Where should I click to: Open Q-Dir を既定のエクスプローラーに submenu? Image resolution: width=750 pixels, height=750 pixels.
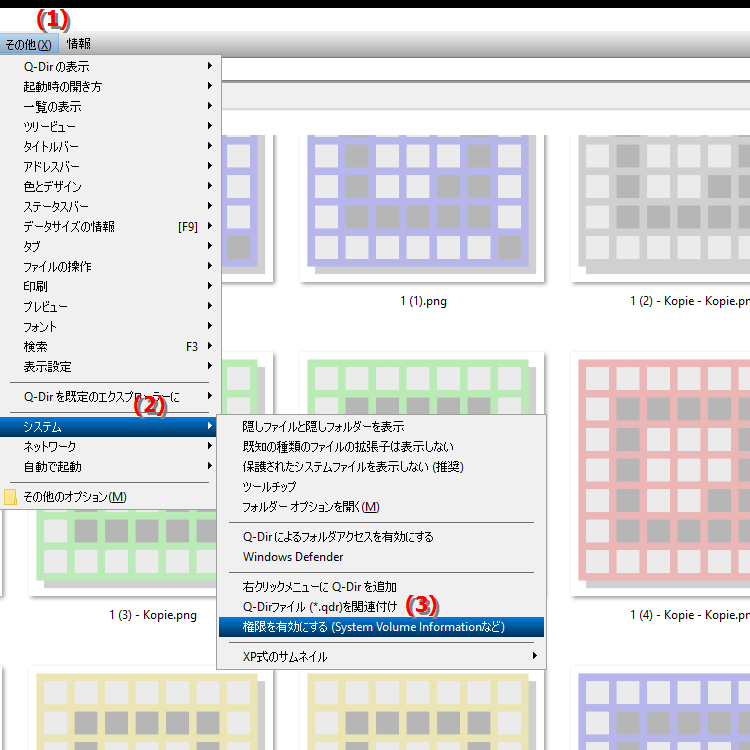click(x=110, y=397)
